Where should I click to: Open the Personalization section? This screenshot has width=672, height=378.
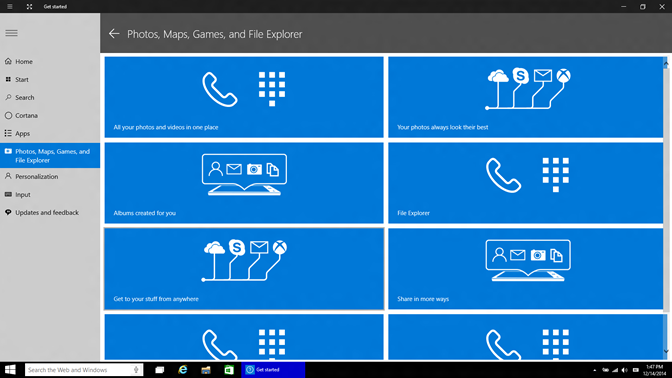pos(50,176)
